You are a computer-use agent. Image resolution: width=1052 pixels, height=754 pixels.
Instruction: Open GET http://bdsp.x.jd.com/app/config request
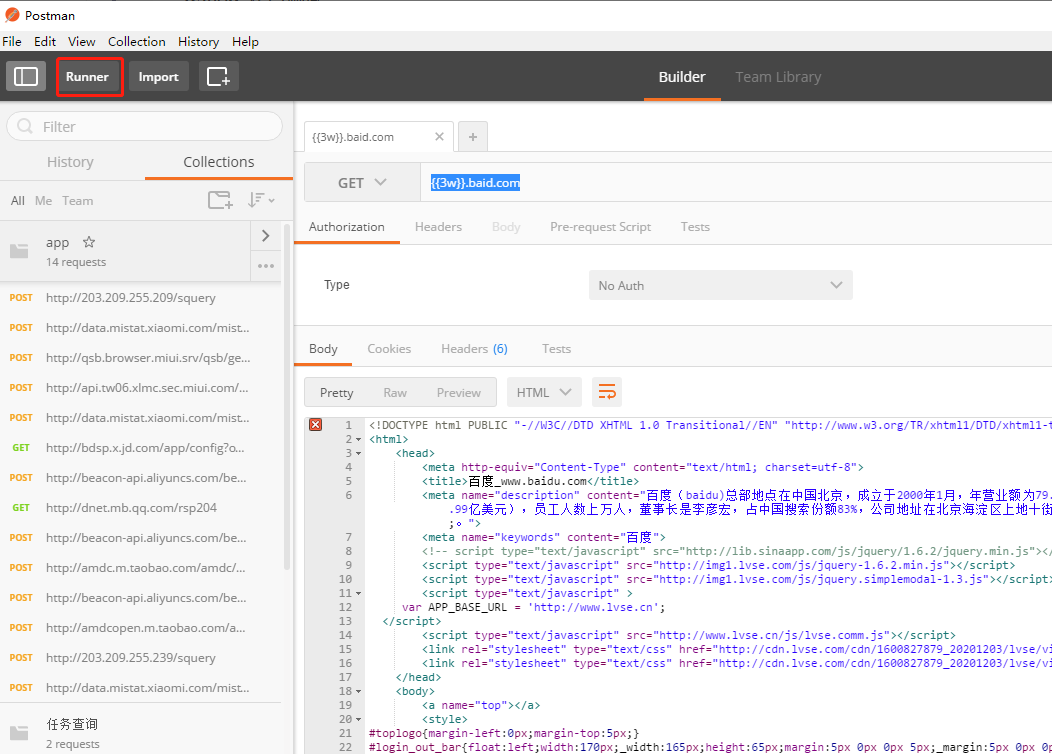(x=141, y=447)
